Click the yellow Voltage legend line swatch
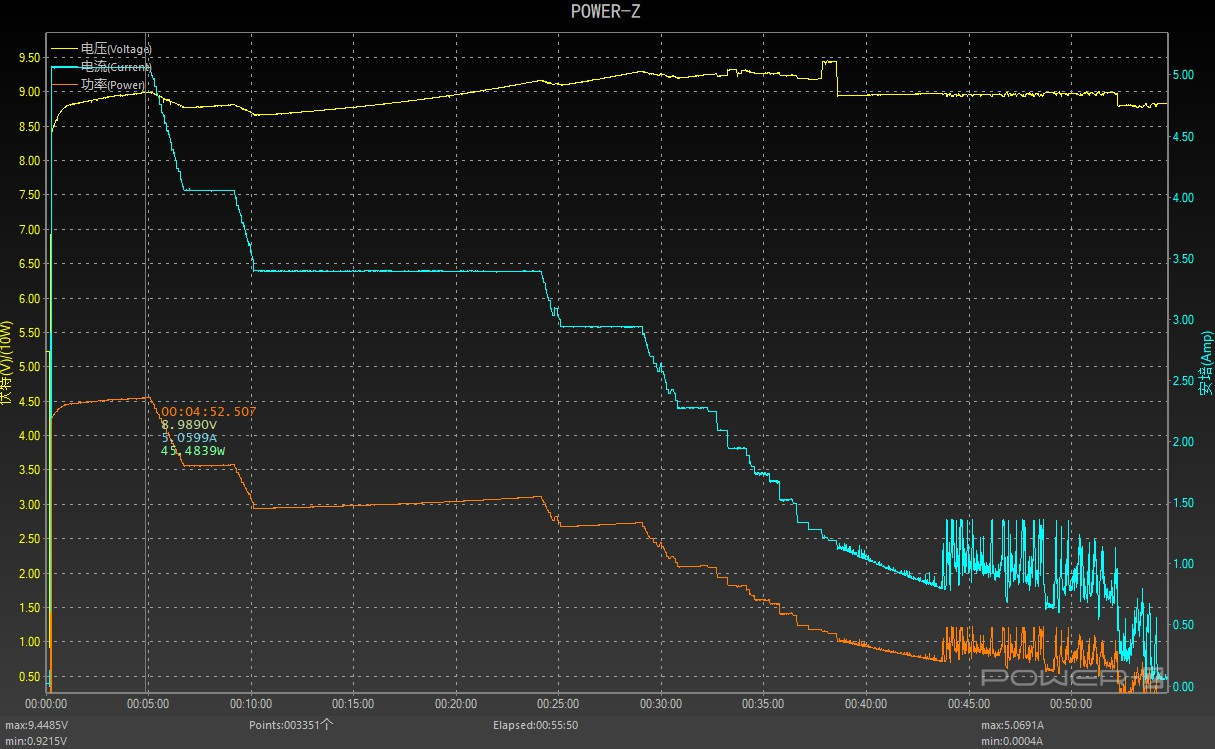Viewport: 1215px width, 749px height. 64,48
